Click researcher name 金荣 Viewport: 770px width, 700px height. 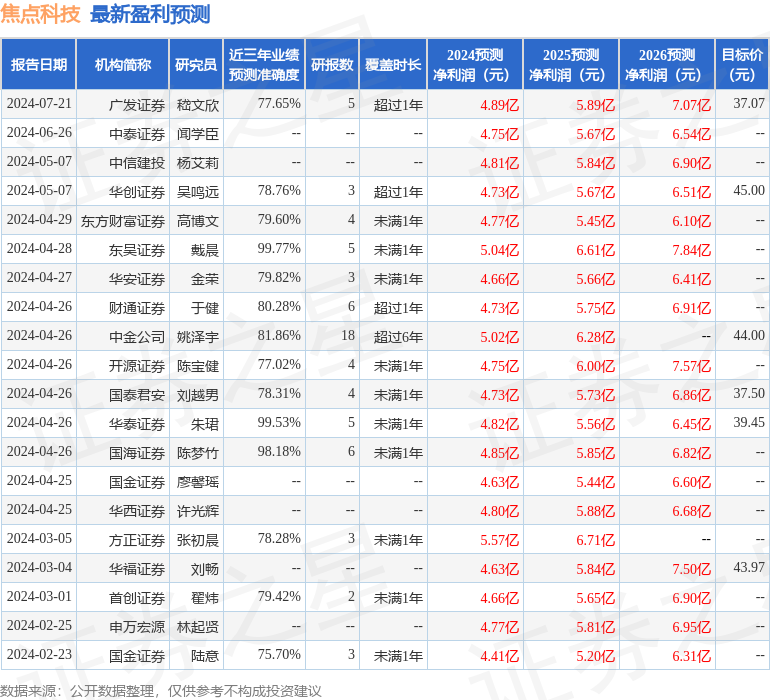click(x=205, y=279)
